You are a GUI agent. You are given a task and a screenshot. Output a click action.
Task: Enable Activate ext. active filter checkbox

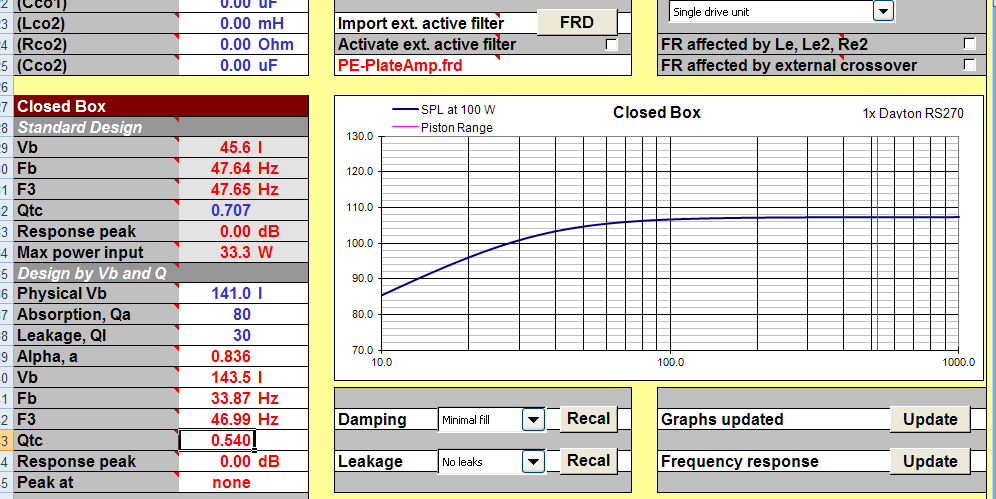611,44
